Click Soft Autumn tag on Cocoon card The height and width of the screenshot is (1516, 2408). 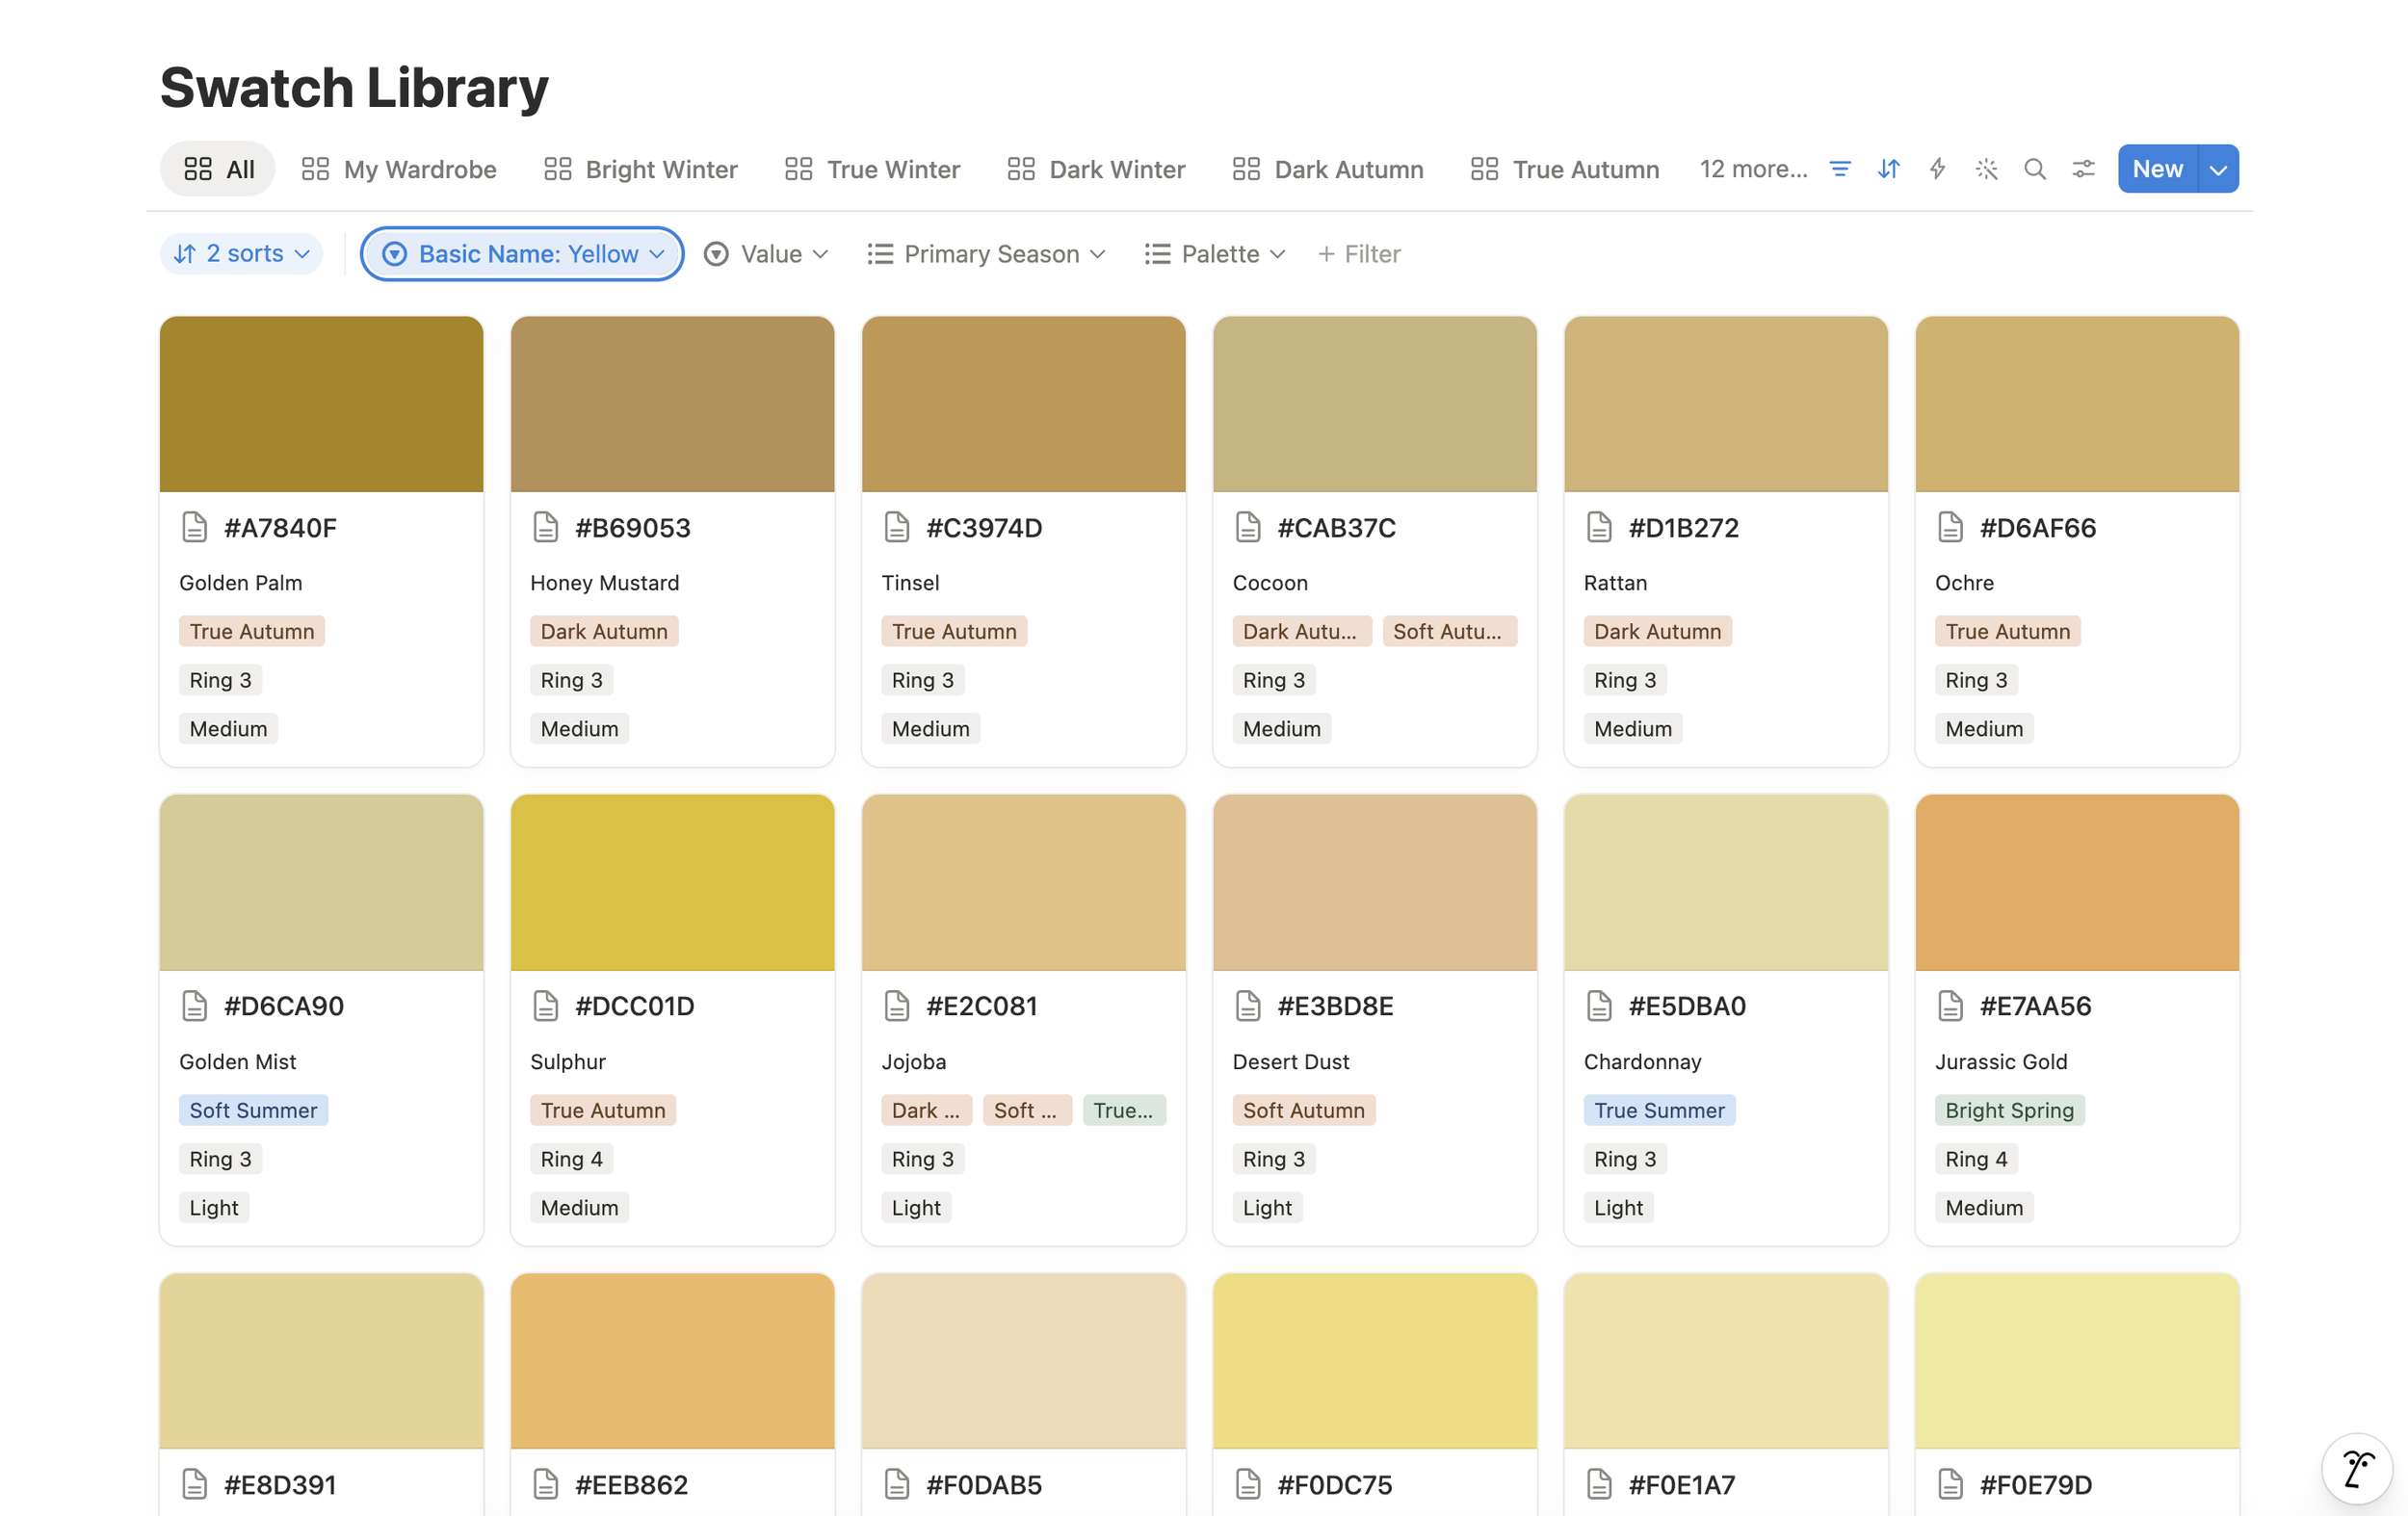click(x=1449, y=631)
